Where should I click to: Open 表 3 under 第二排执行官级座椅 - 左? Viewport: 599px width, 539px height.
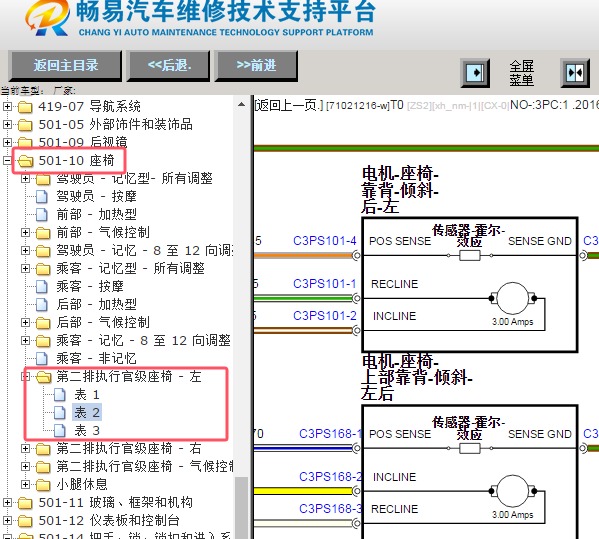(x=87, y=430)
